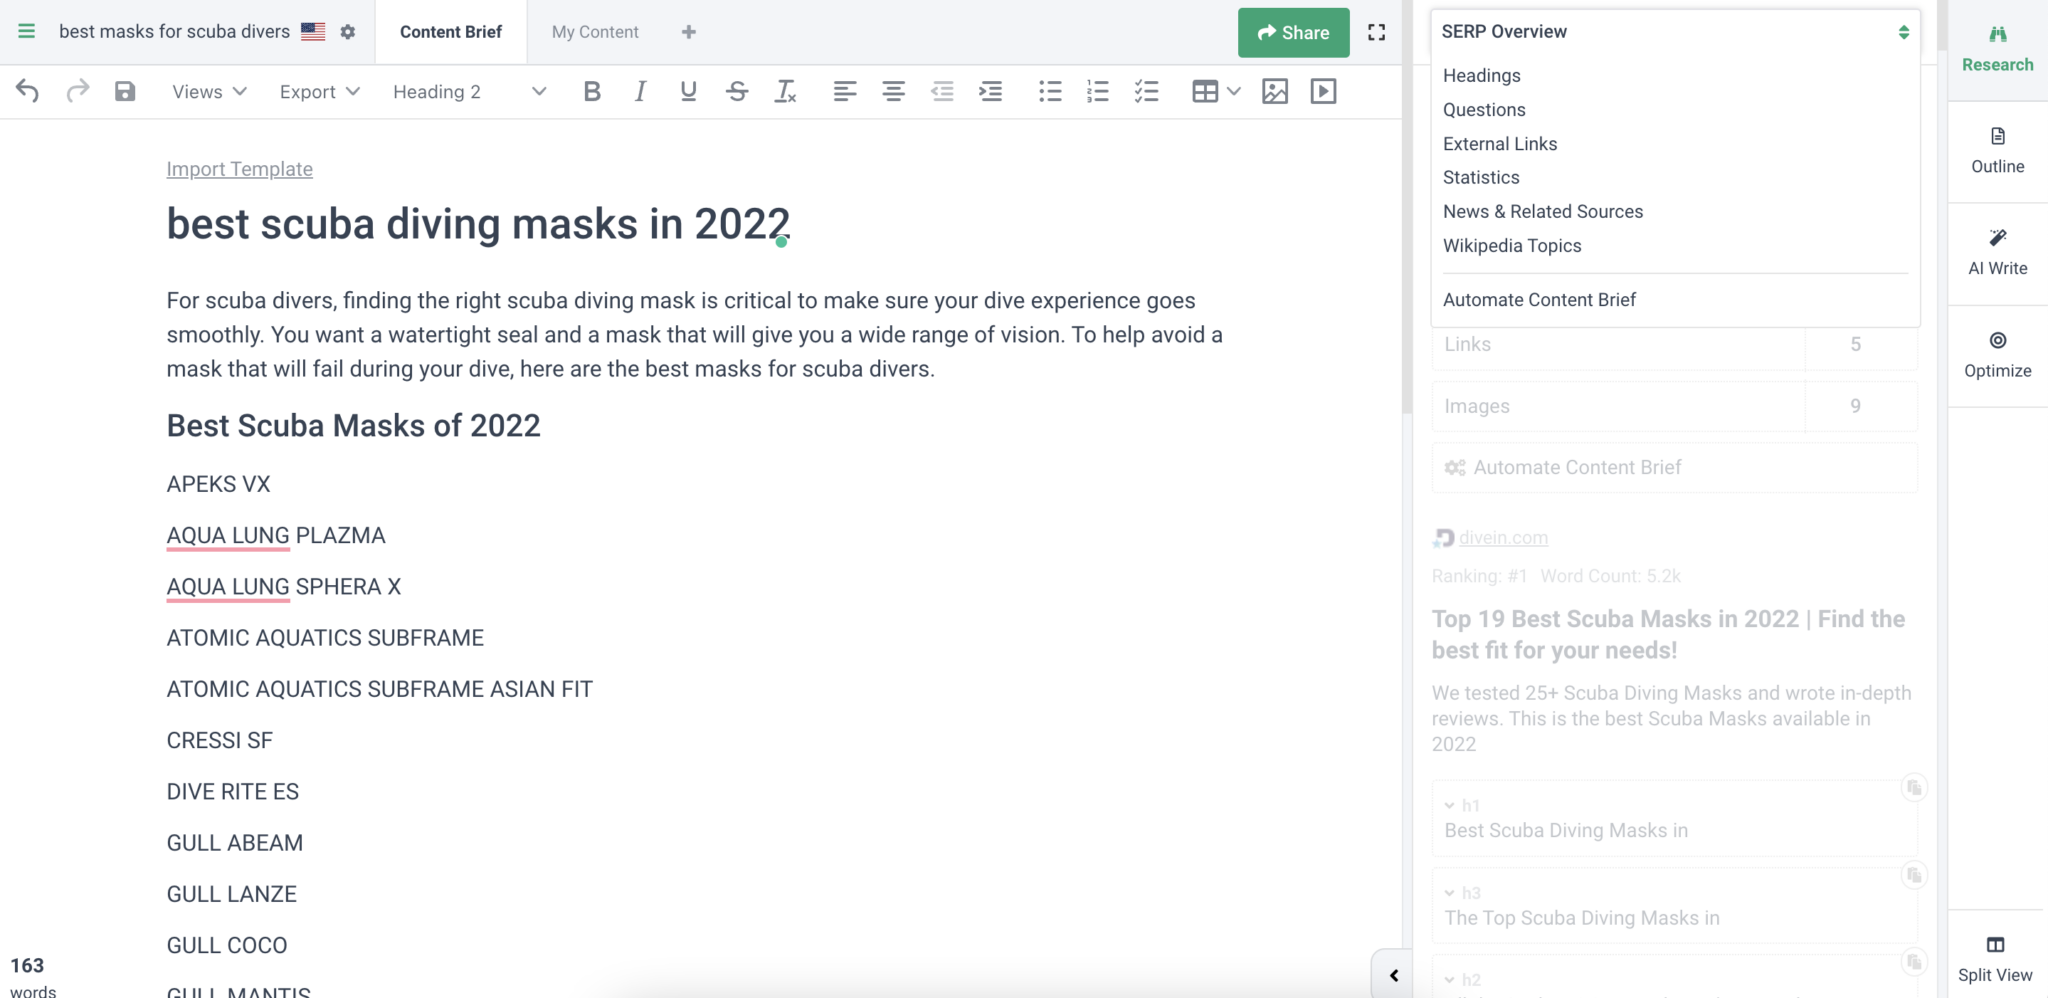This screenshot has width=2048, height=998.
Task: Switch to the Content Brief tab
Action: point(451,32)
